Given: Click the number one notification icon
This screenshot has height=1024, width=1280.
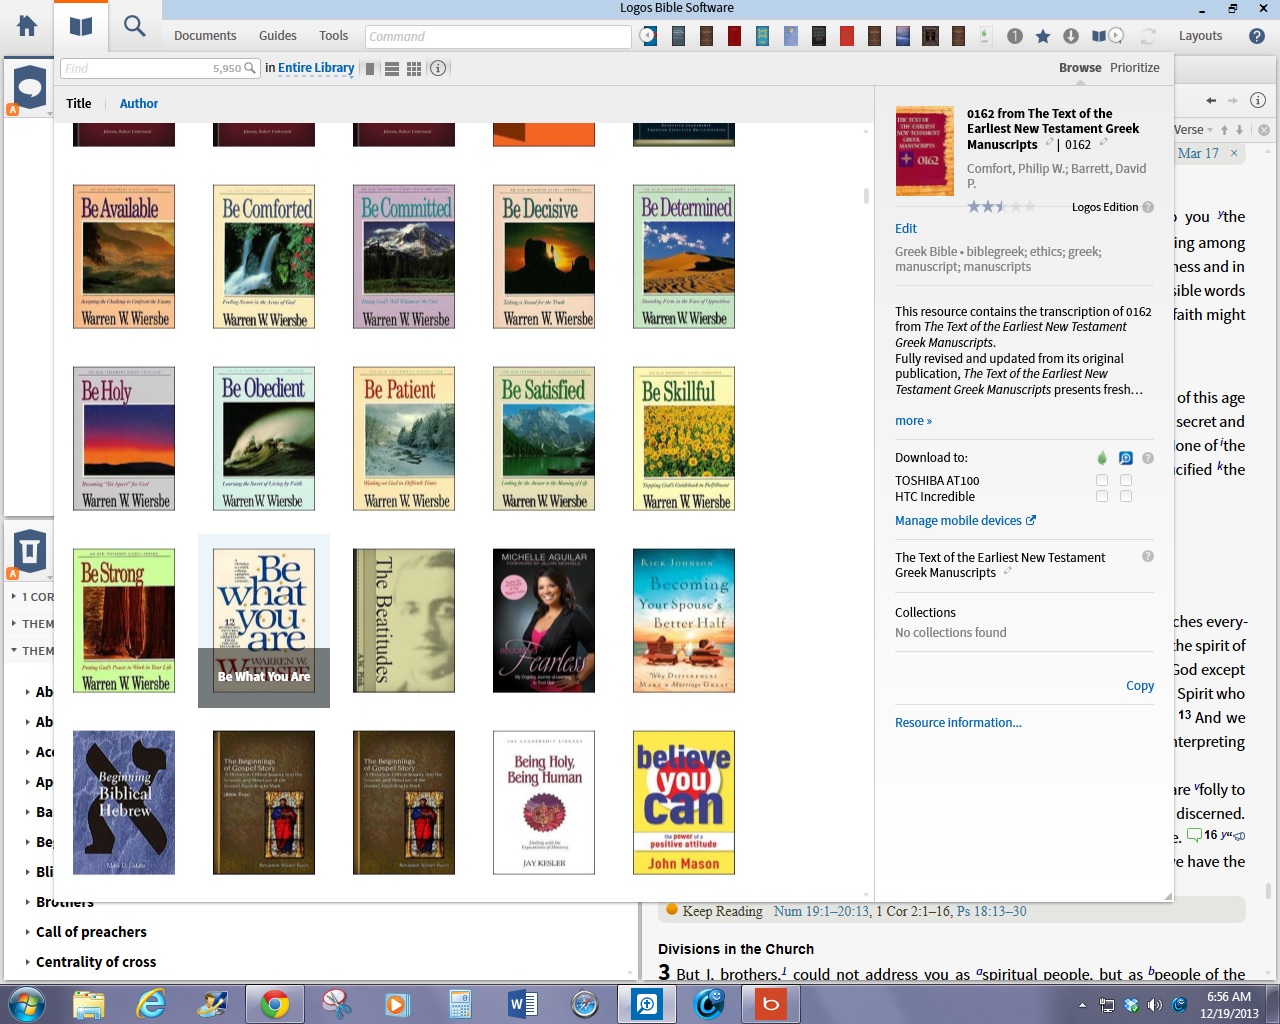Looking at the screenshot, I should [x=1015, y=36].
